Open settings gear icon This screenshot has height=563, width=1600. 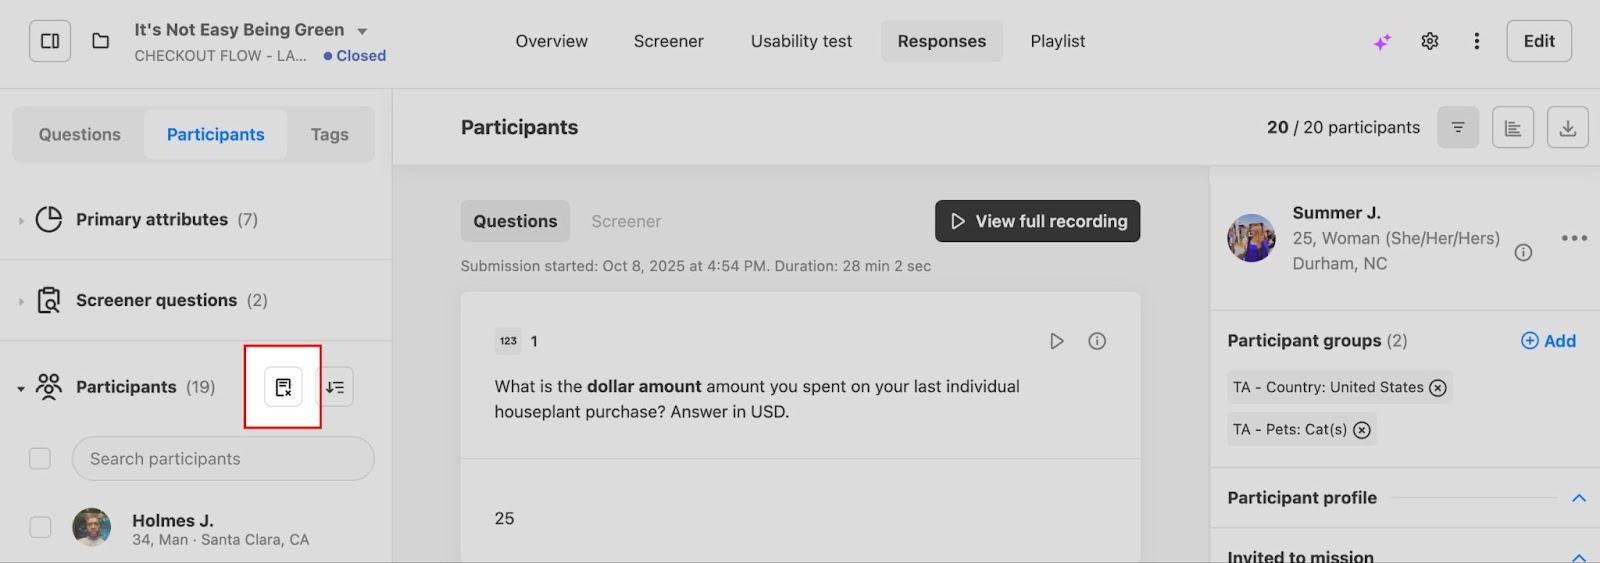coord(1430,41)
